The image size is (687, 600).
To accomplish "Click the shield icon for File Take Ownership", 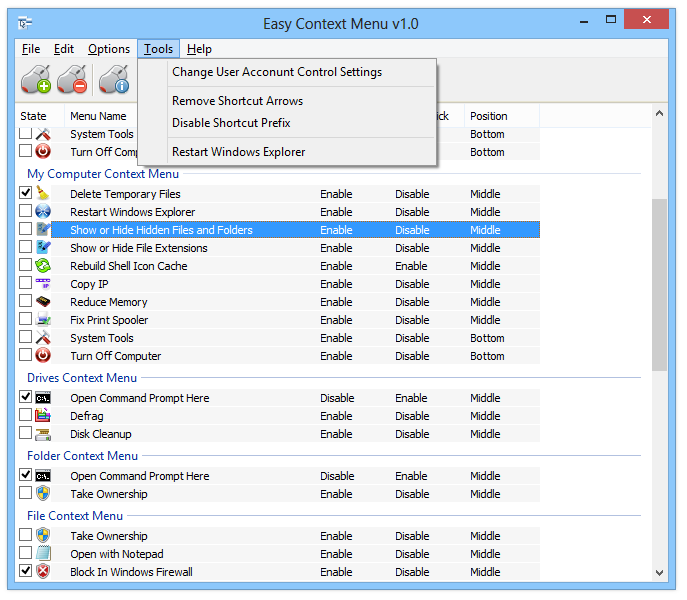I will pos(43,535).
